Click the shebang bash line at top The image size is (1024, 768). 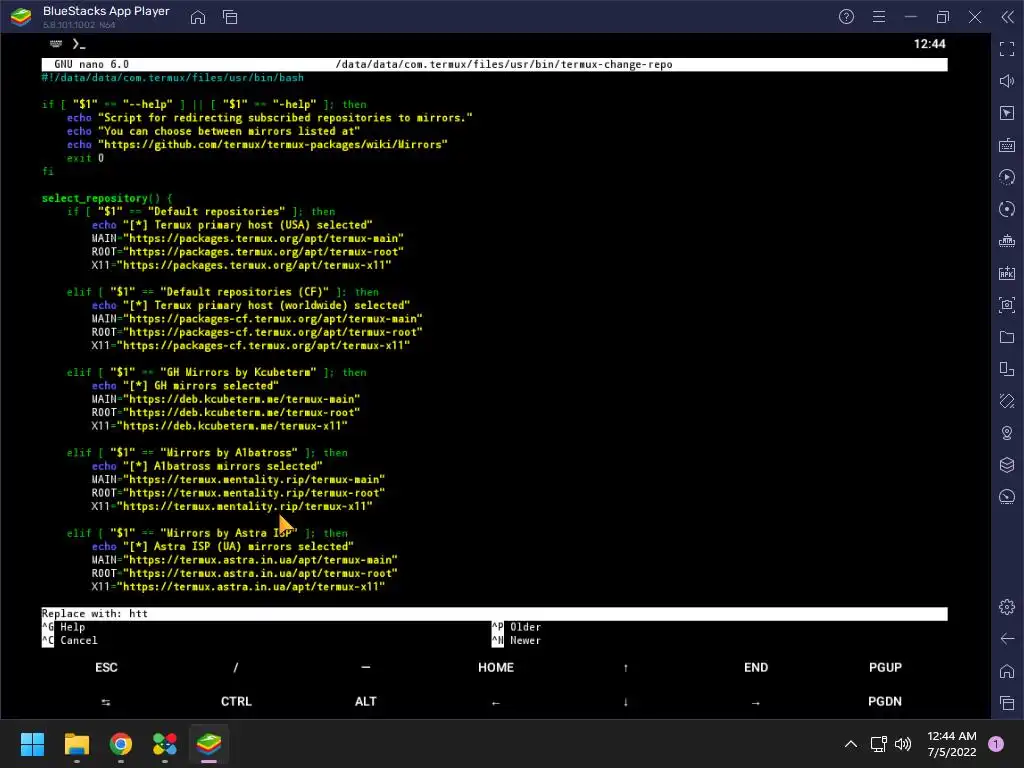(173, 78)
